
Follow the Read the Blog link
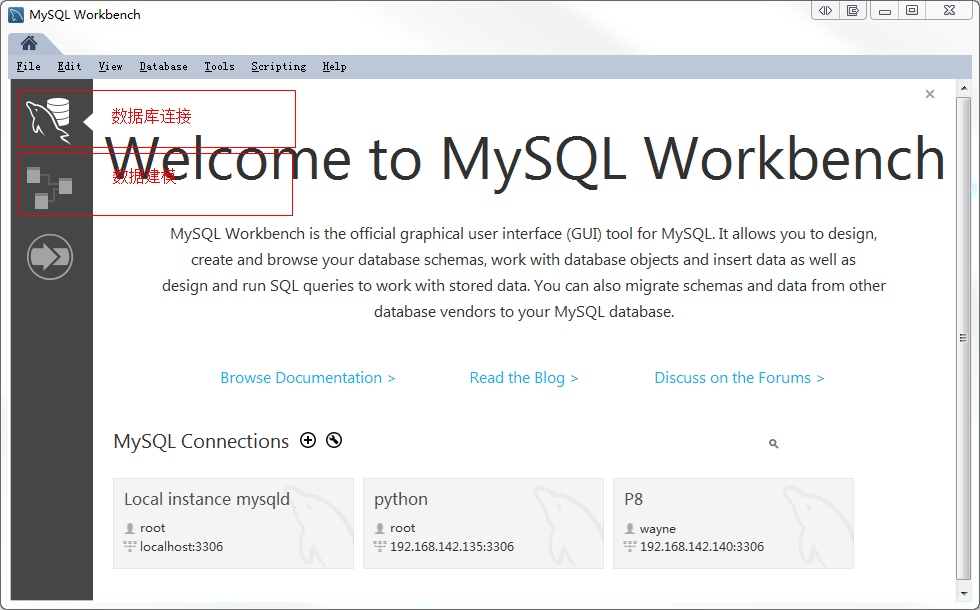(x=524, y=378)
